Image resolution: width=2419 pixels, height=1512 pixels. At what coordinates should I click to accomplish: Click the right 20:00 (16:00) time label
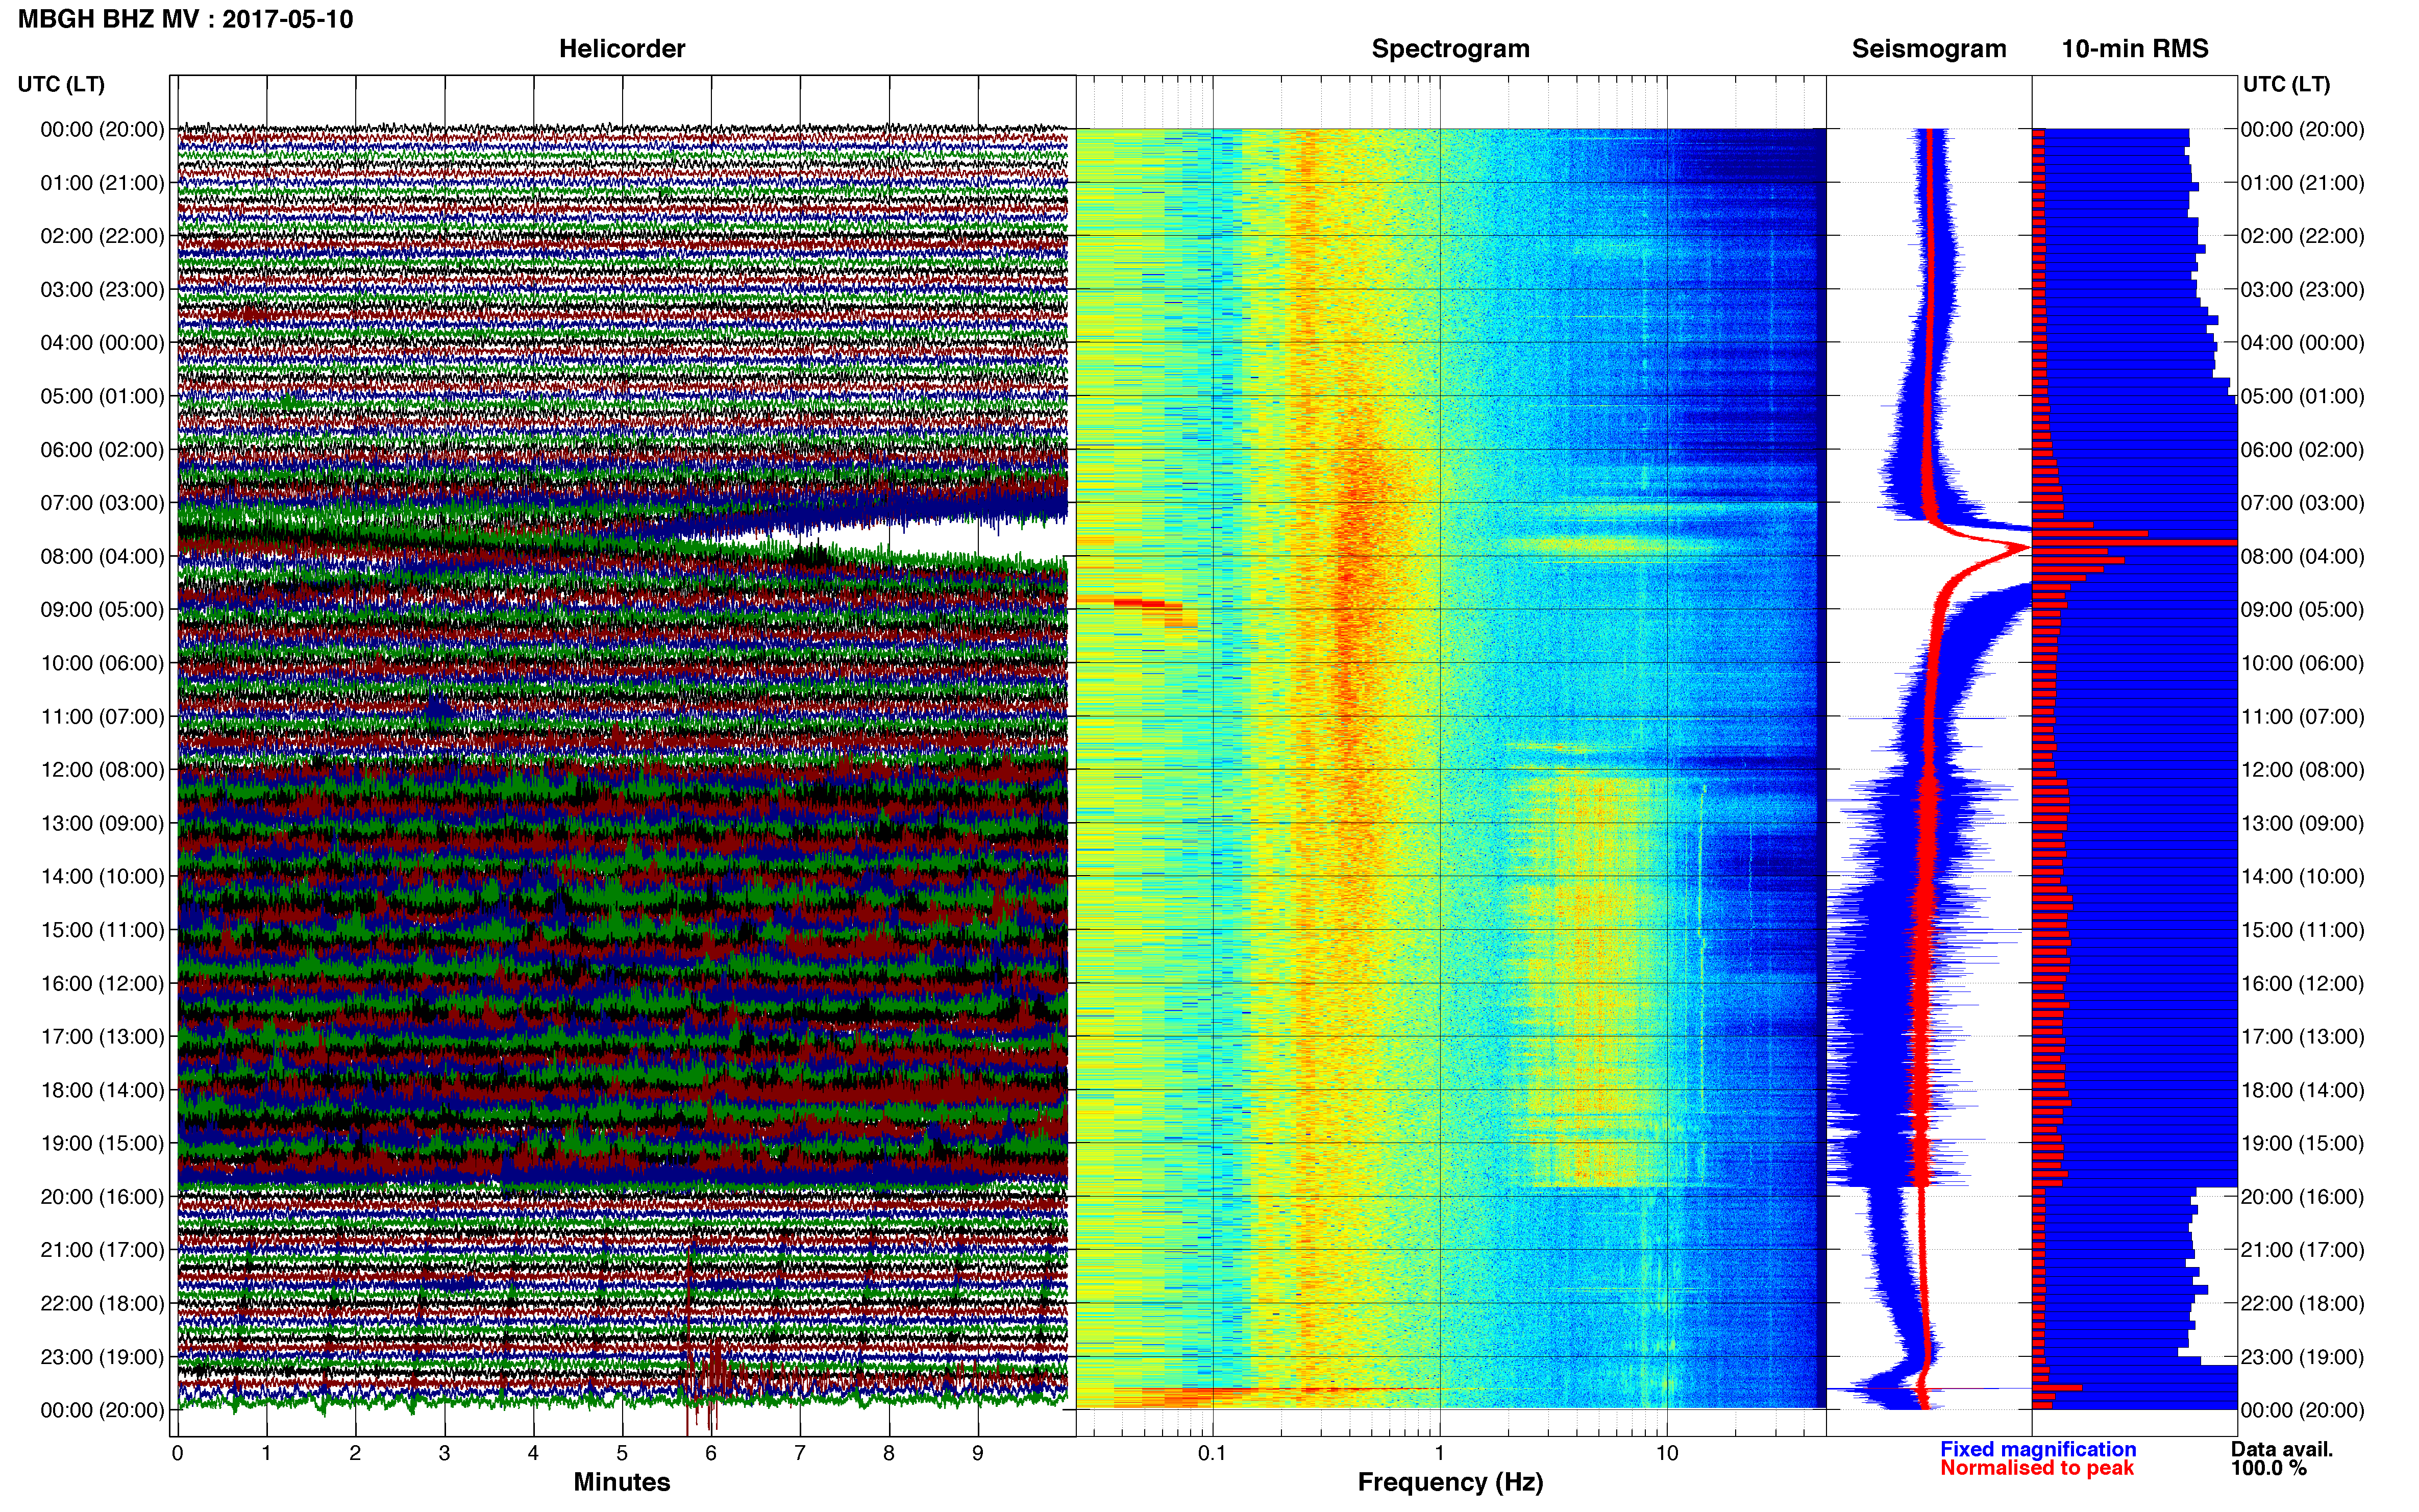2302,1197
